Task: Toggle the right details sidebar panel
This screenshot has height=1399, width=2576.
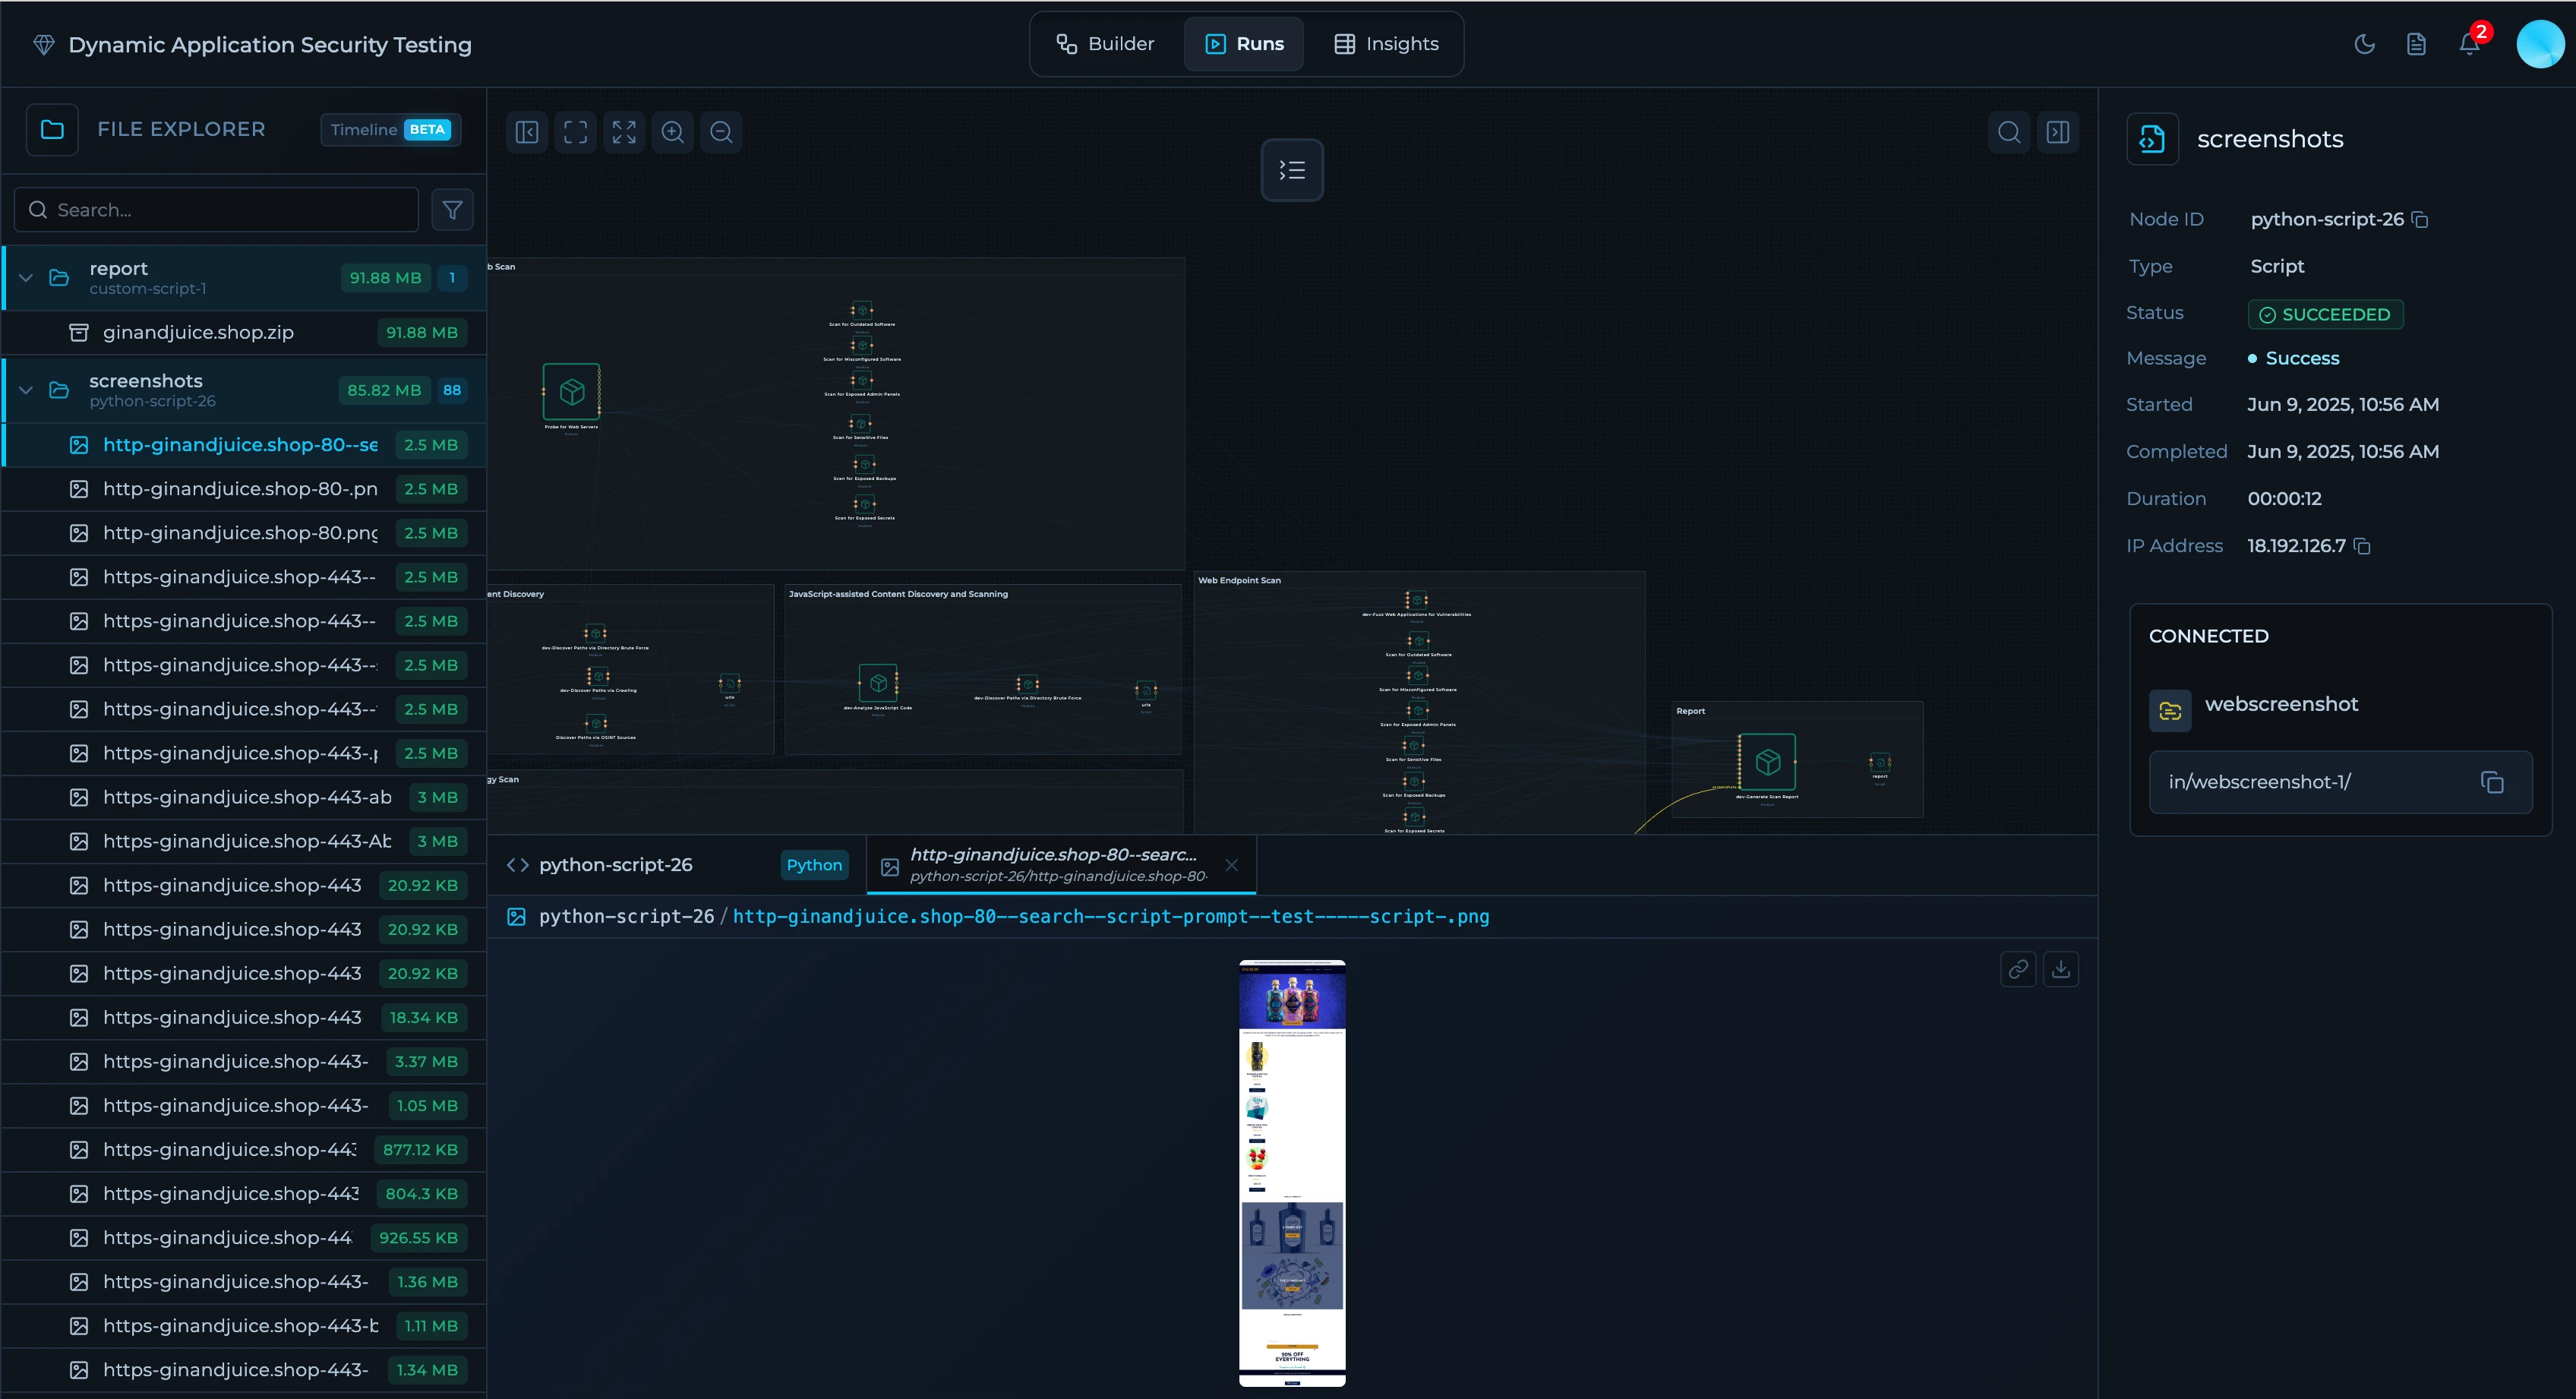Action: [x=2058, y=132]
